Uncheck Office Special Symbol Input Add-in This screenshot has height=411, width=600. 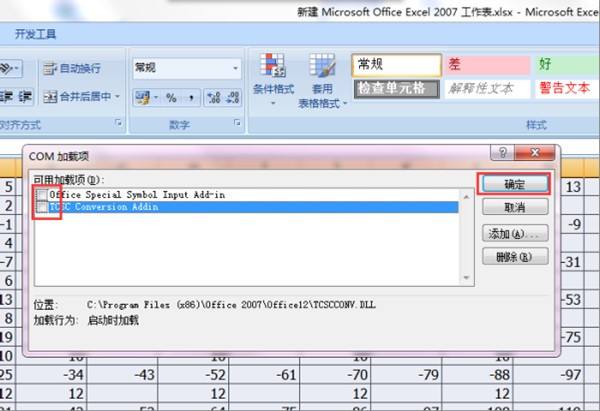(x=42, y=195)
